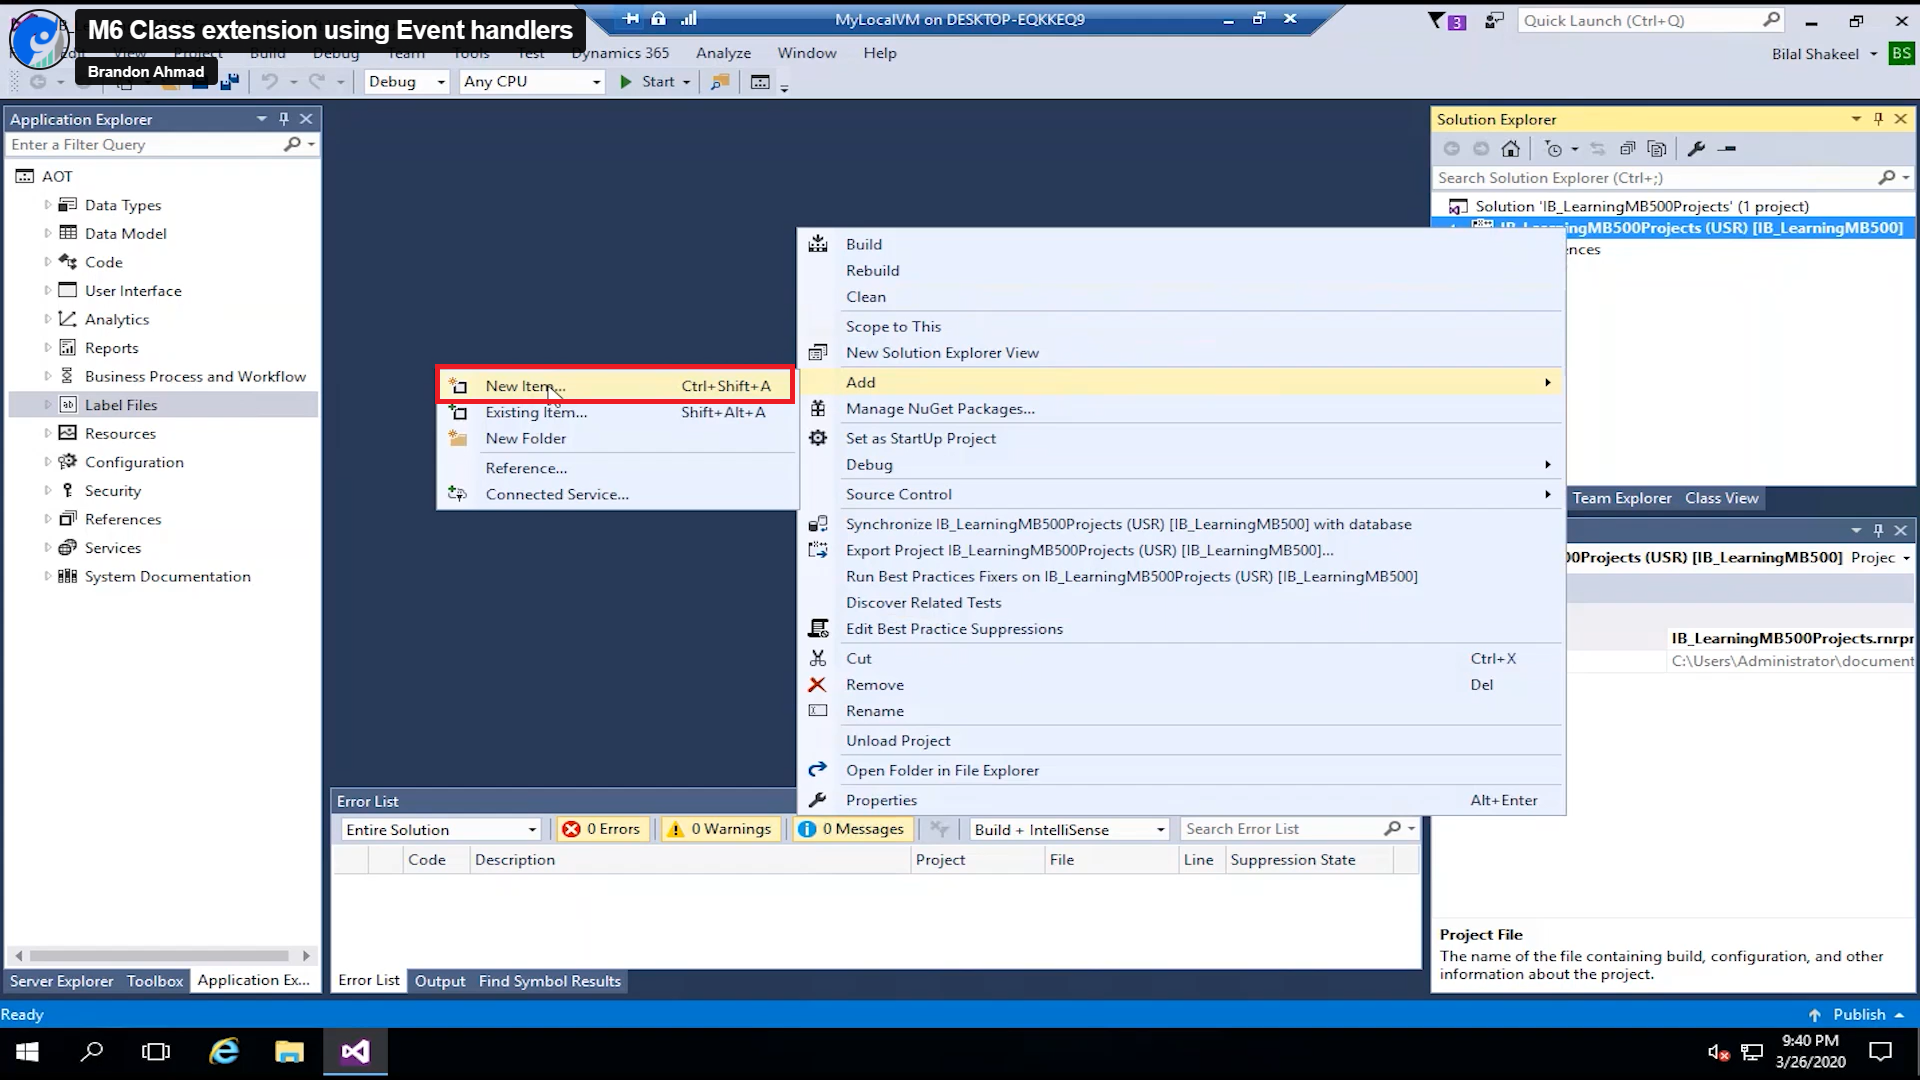The height and width of the screenshot is (1080, 1920).
Task: Click Rebuild in context menu
Action: 872,271
